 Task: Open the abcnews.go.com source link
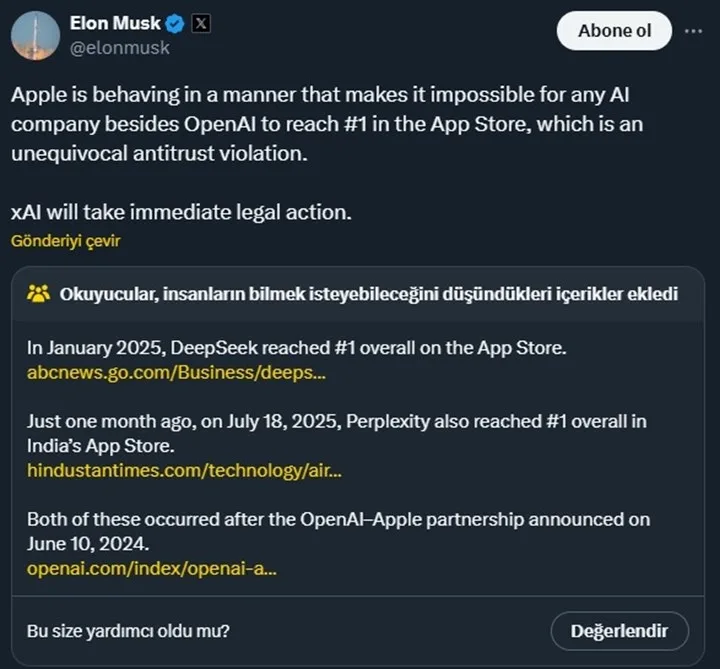click(x=176, y=372)
